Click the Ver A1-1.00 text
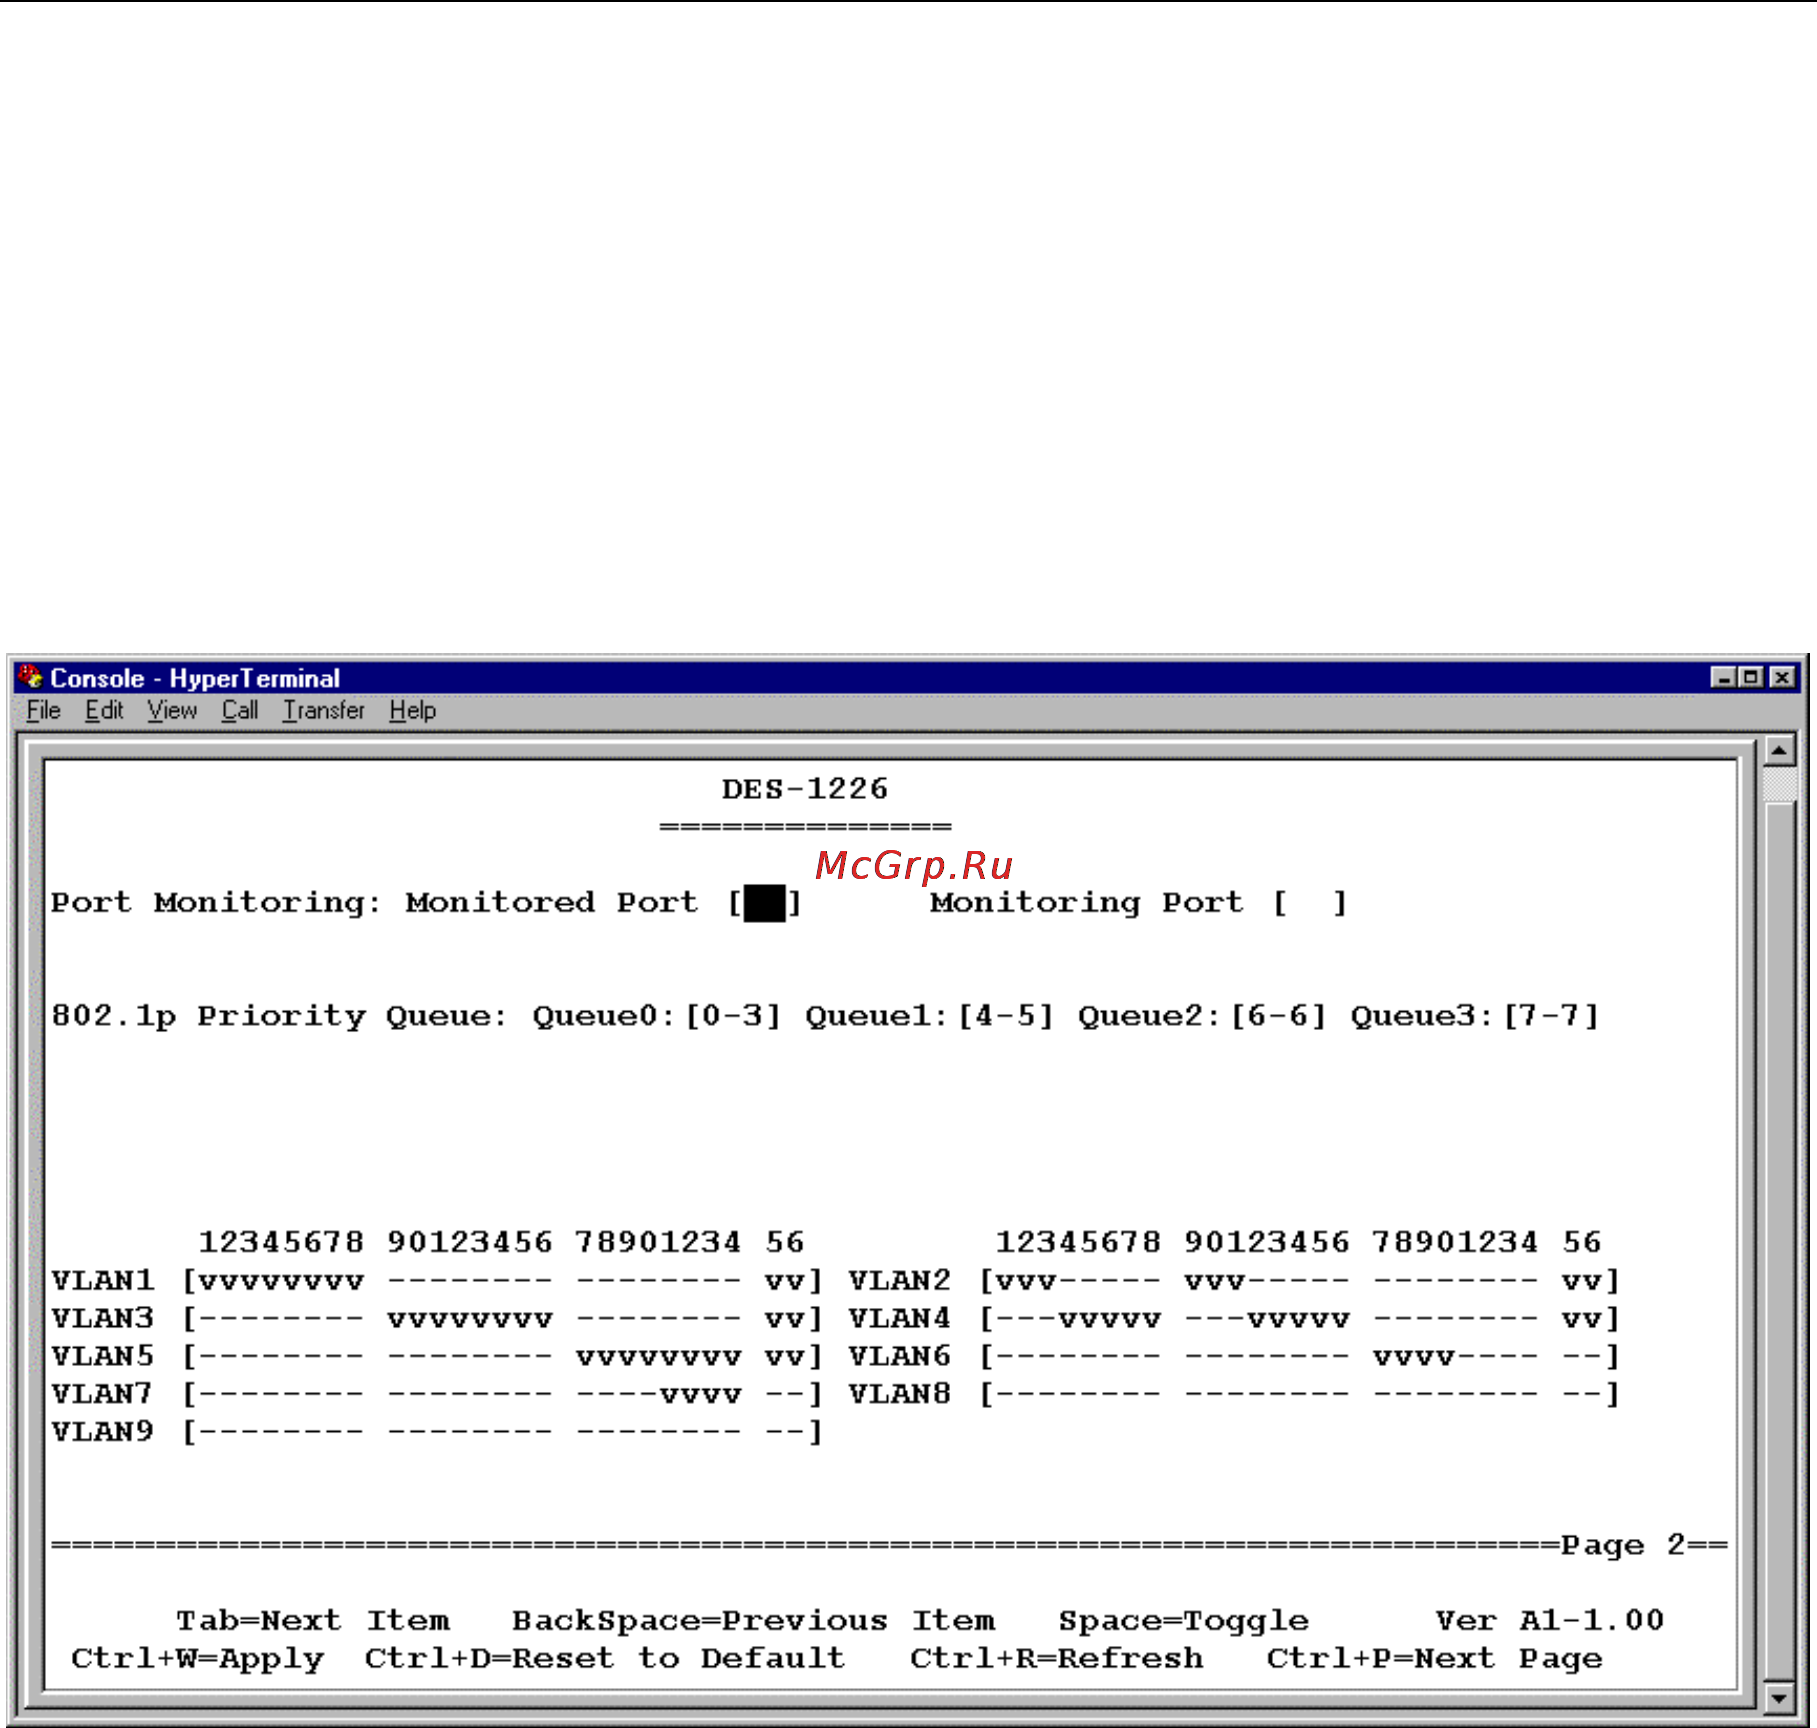The width and height of the screenshot is (1817, 1728). [x=1550, y=1620]
